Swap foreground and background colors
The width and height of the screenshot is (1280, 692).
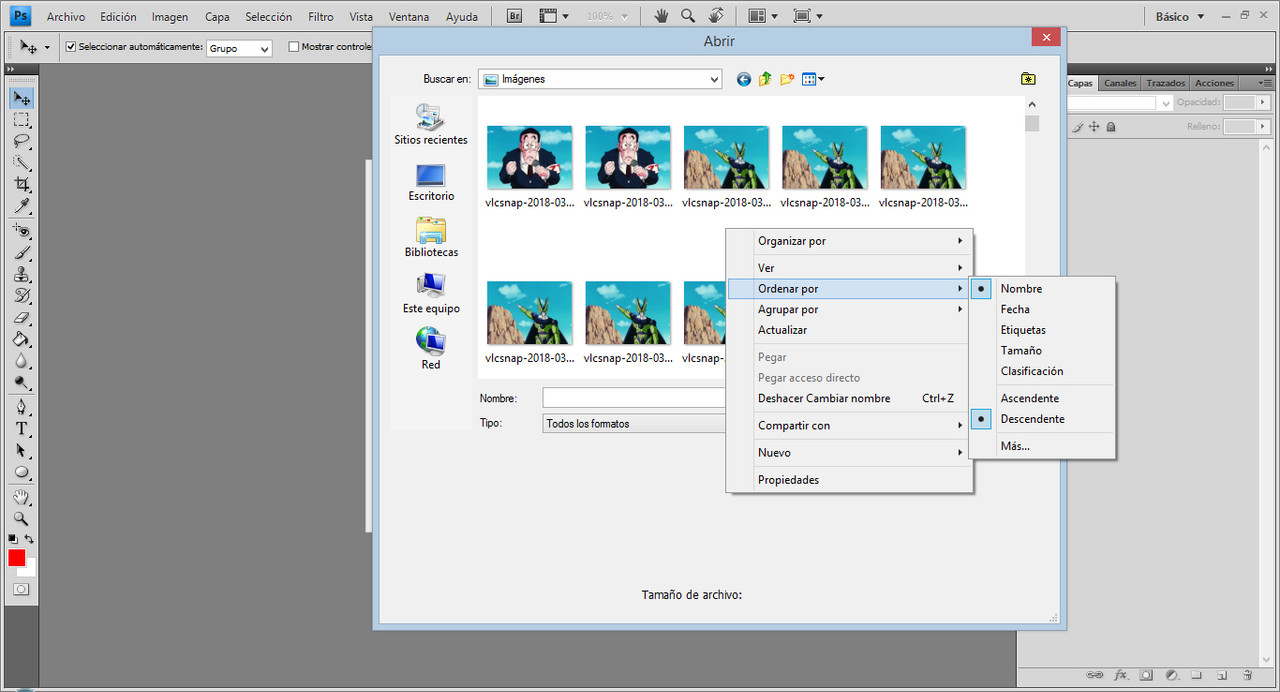coord(29,539)
